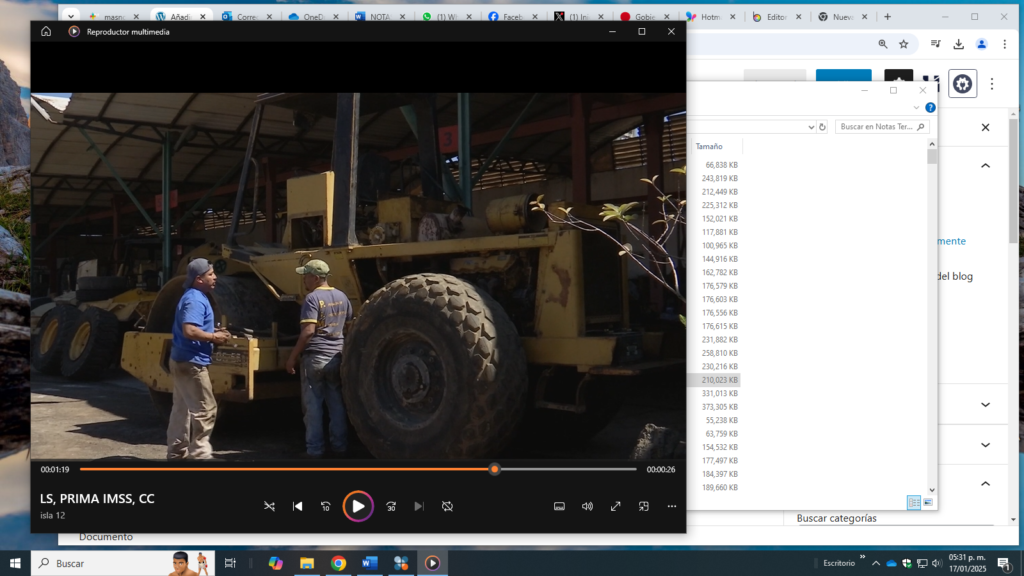Open a new Chrome tab
Screen dimensions: 1024x576
887,17
